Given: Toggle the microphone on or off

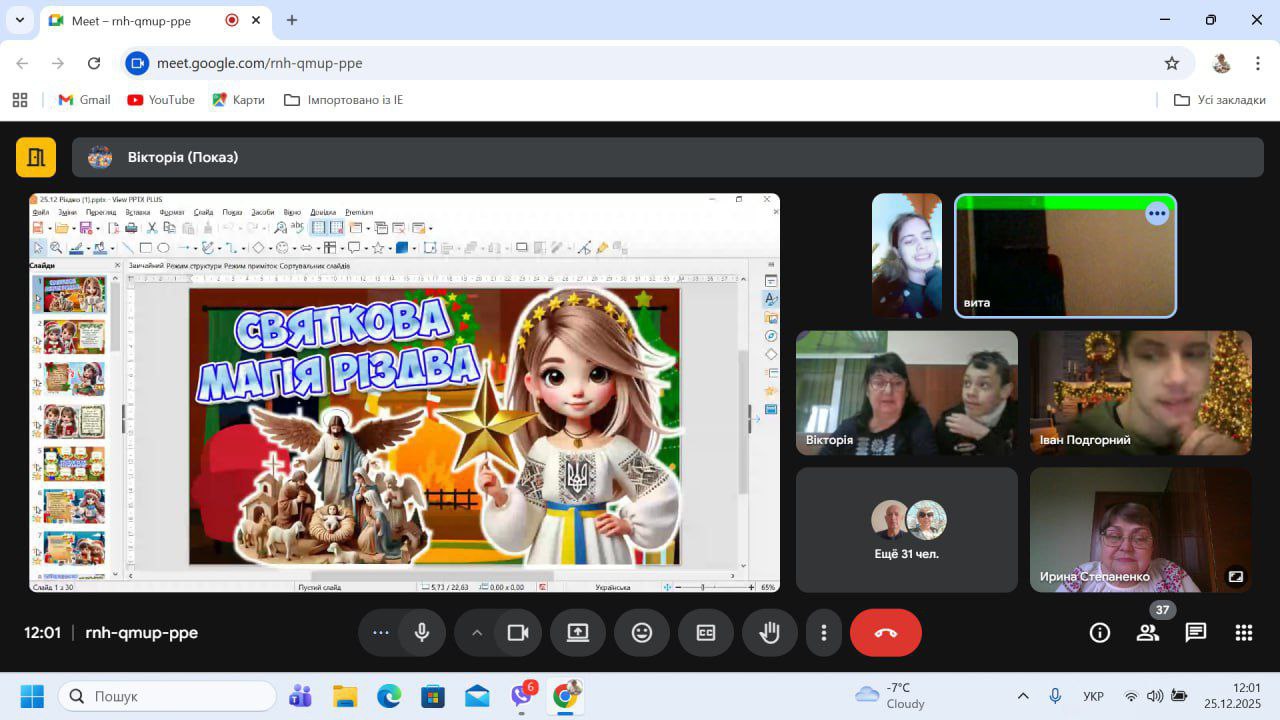Looking at the screenshot, I should click(422, 633).
